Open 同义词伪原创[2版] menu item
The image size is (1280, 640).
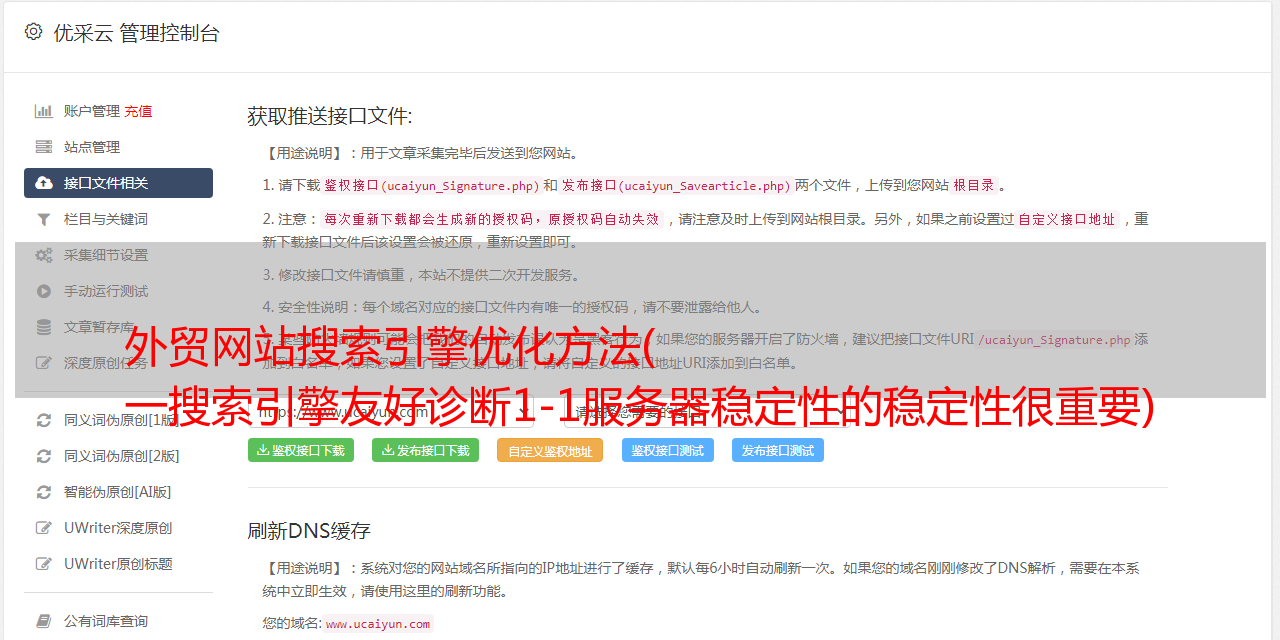click(x=122, y=456)
